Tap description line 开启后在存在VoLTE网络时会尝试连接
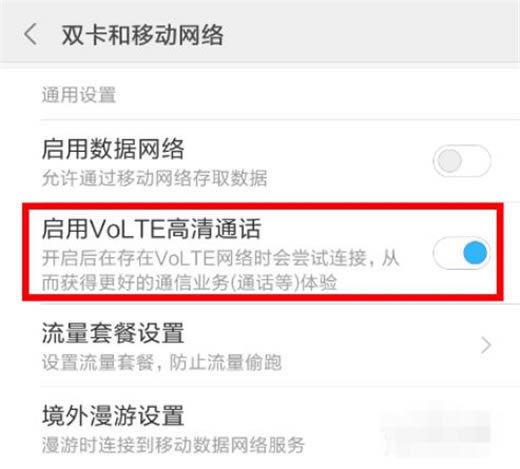 220,258
